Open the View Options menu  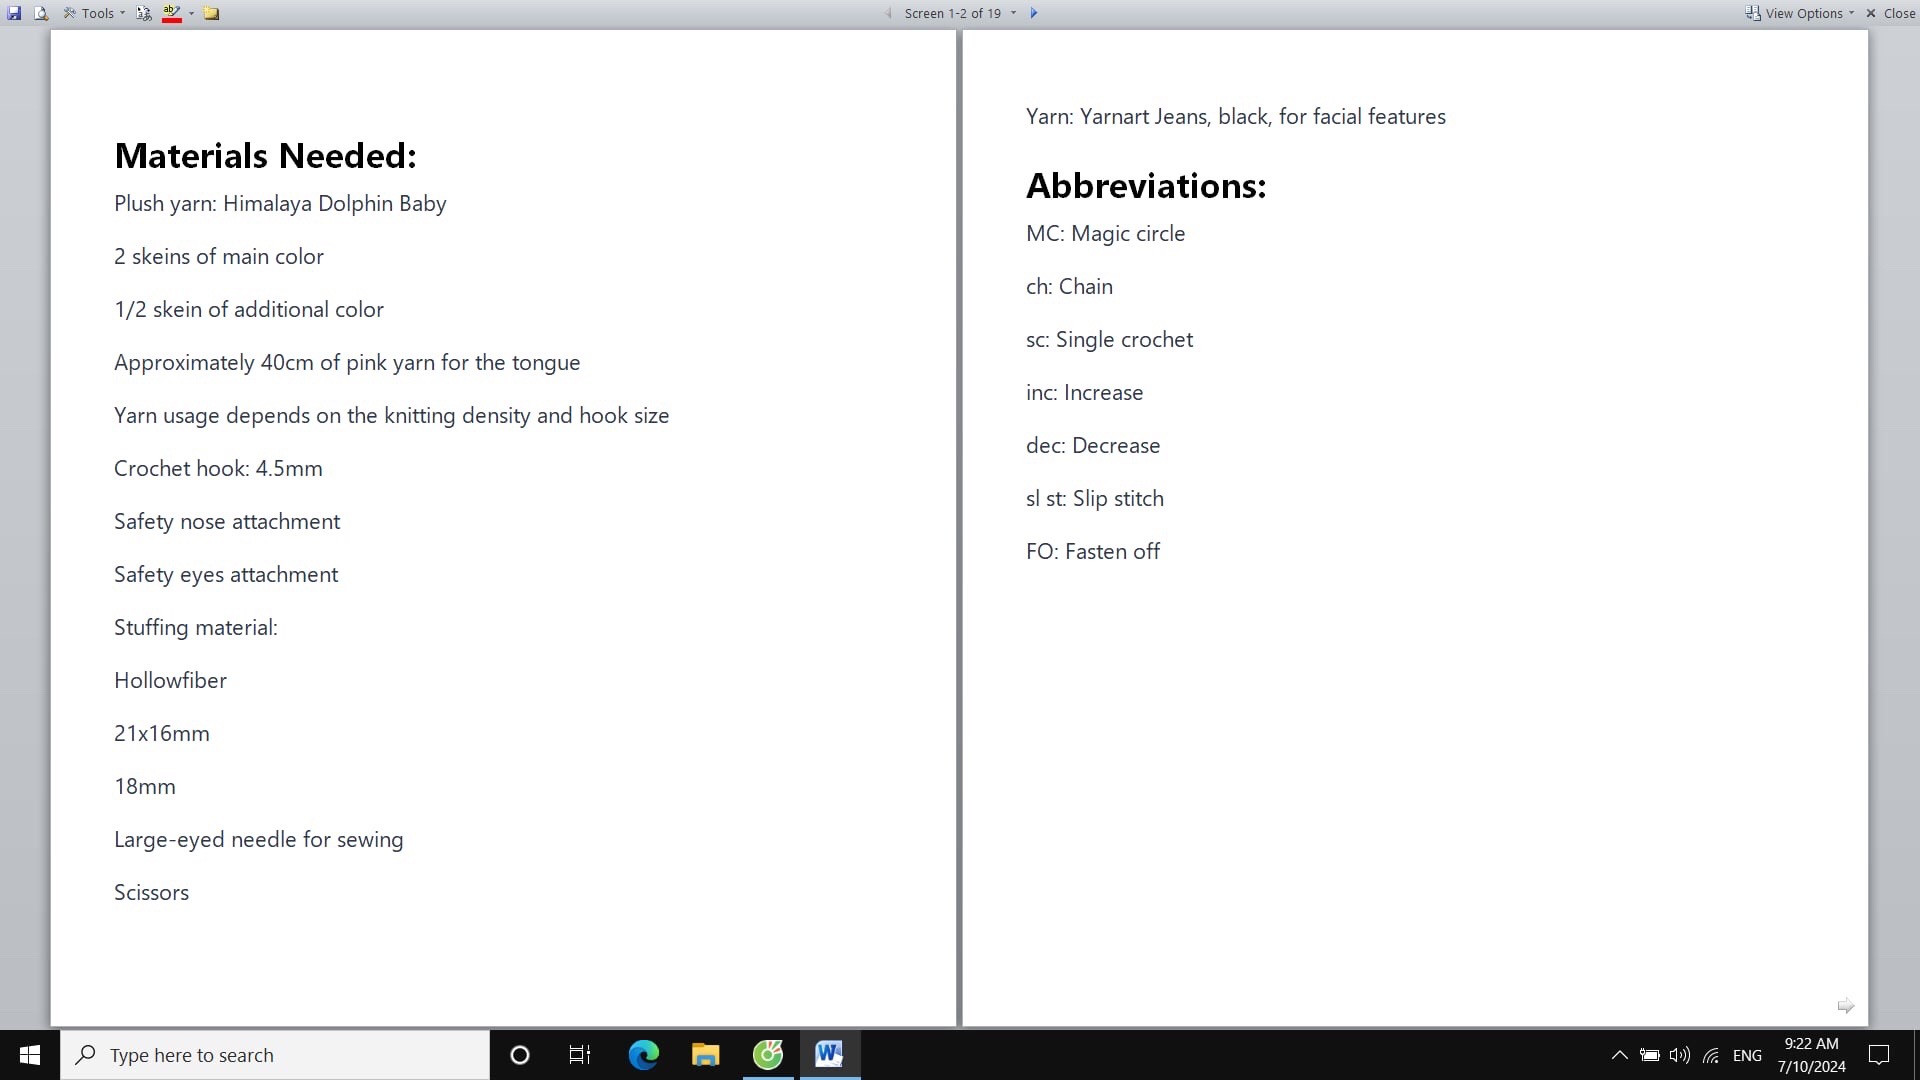coord(1800,13)
